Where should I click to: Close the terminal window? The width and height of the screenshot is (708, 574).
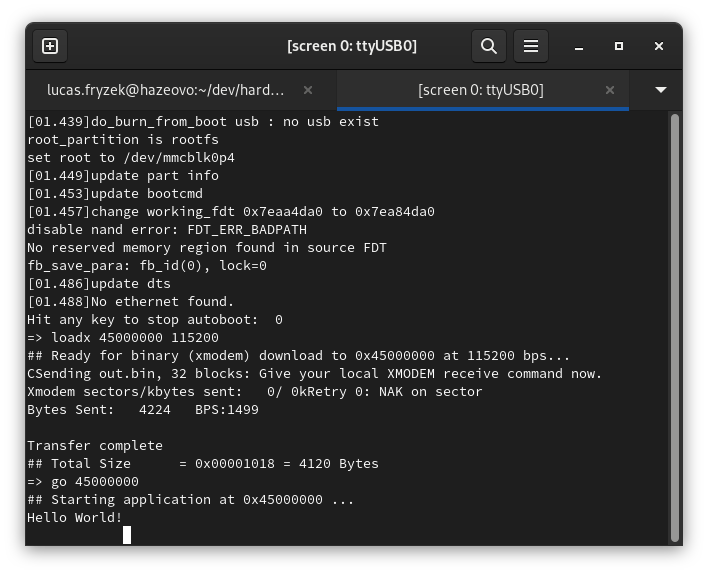pyautogui.click(x=659, y=46)
